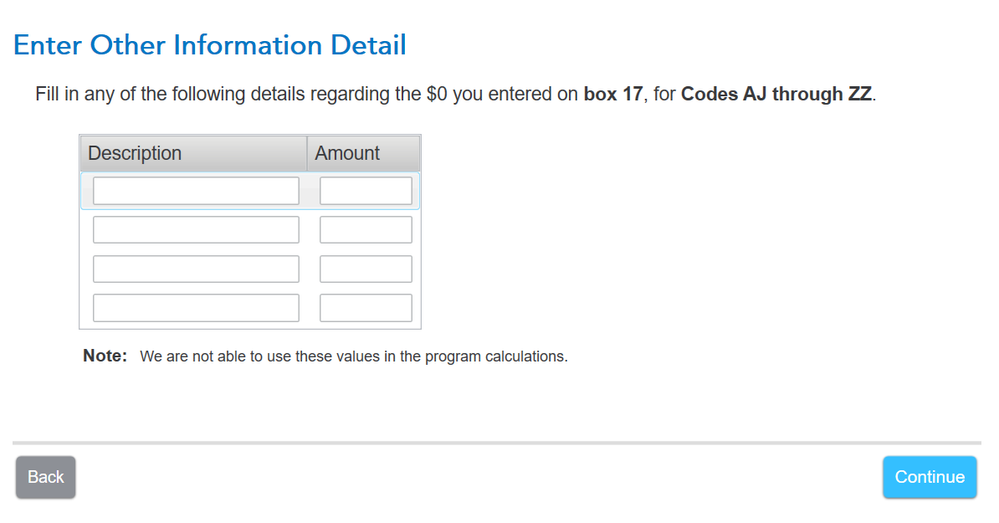Click the bold "Codes AJ through ZZ" text

(x=777, y=96)
